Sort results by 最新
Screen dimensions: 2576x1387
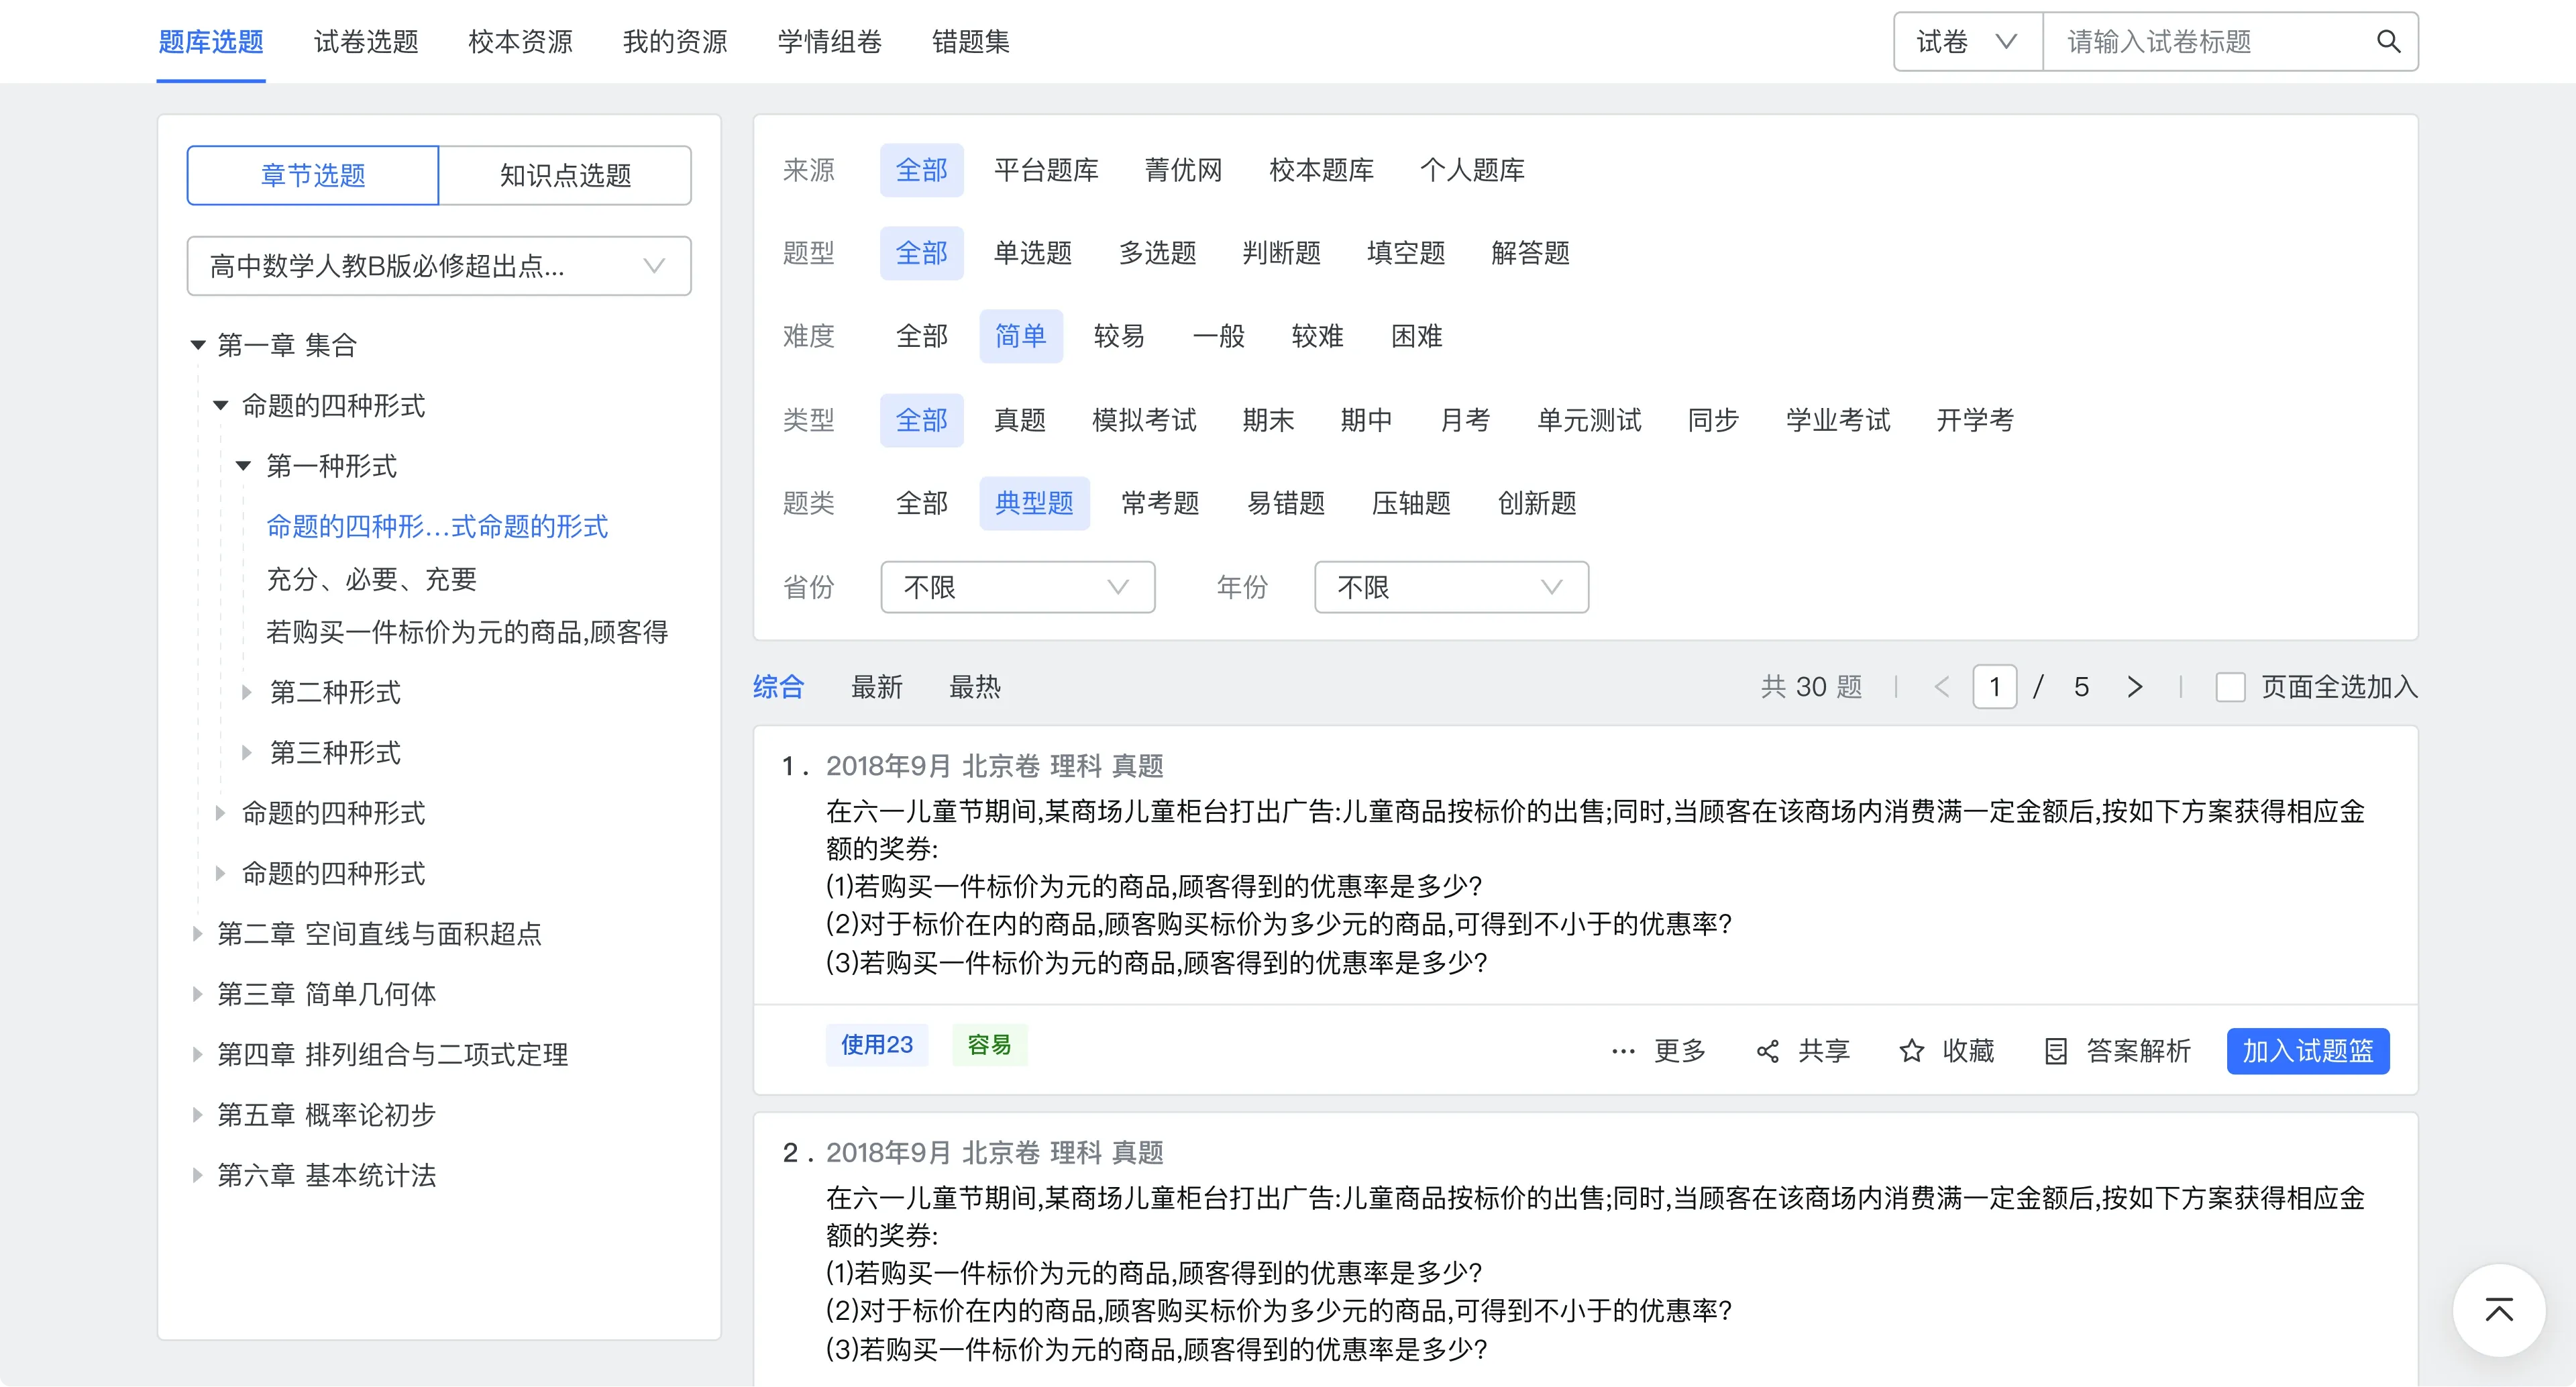click(876, 687)
